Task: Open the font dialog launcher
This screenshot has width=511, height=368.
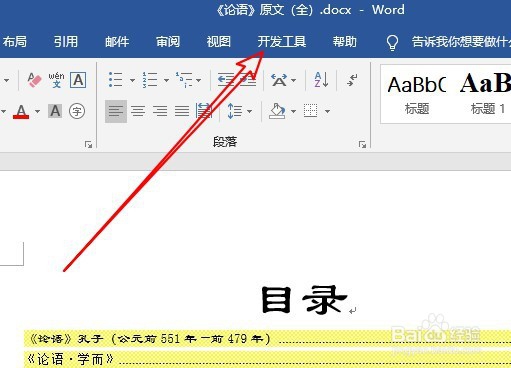Action: (88, 144)
